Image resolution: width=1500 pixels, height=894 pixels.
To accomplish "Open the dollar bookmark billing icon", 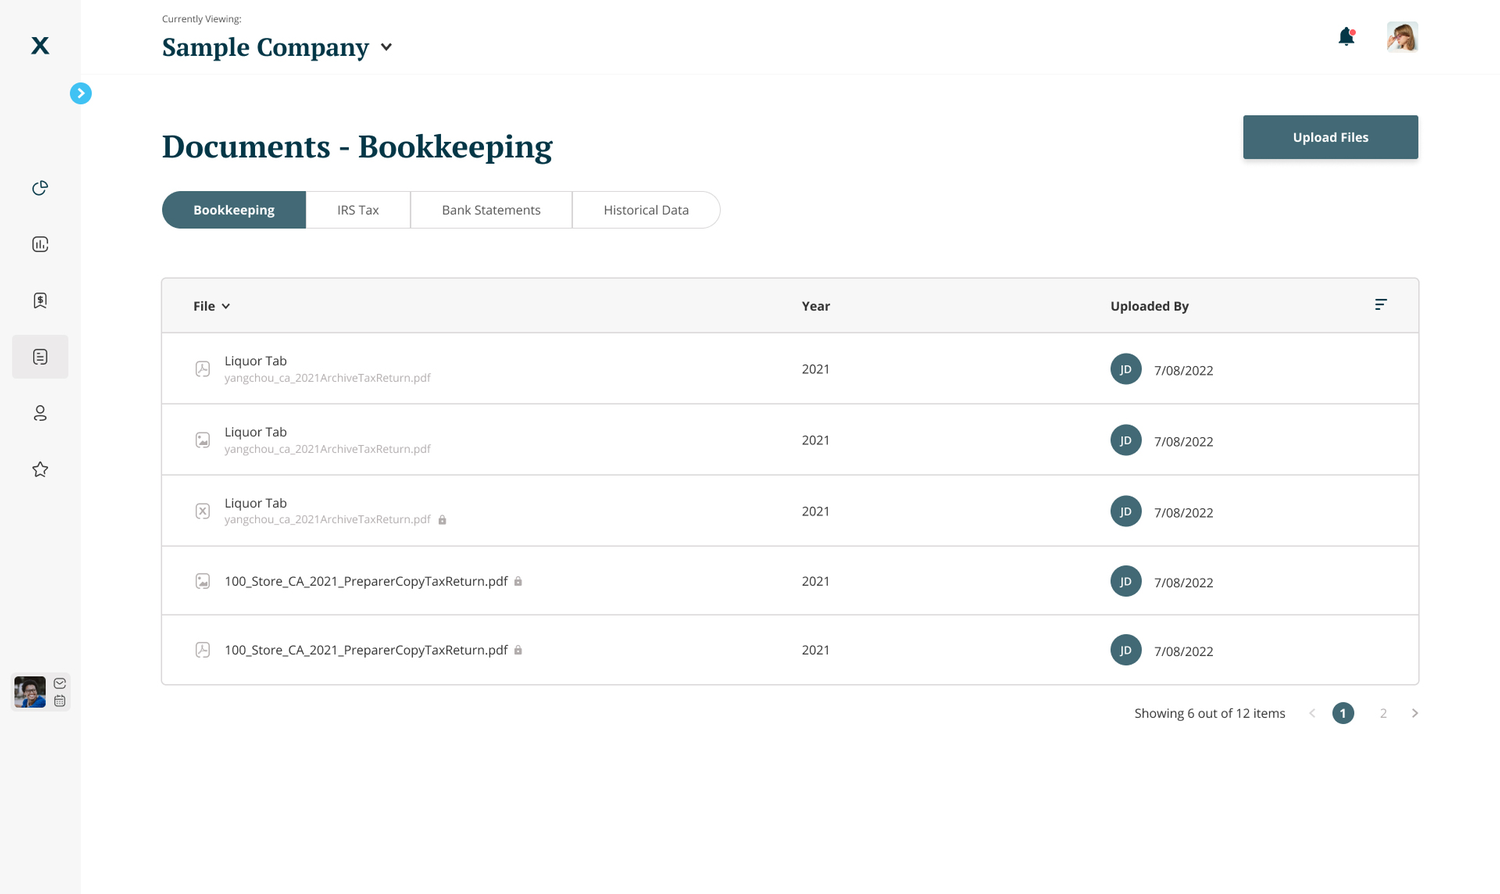I will pyautogui.click(x=40, y=299).
